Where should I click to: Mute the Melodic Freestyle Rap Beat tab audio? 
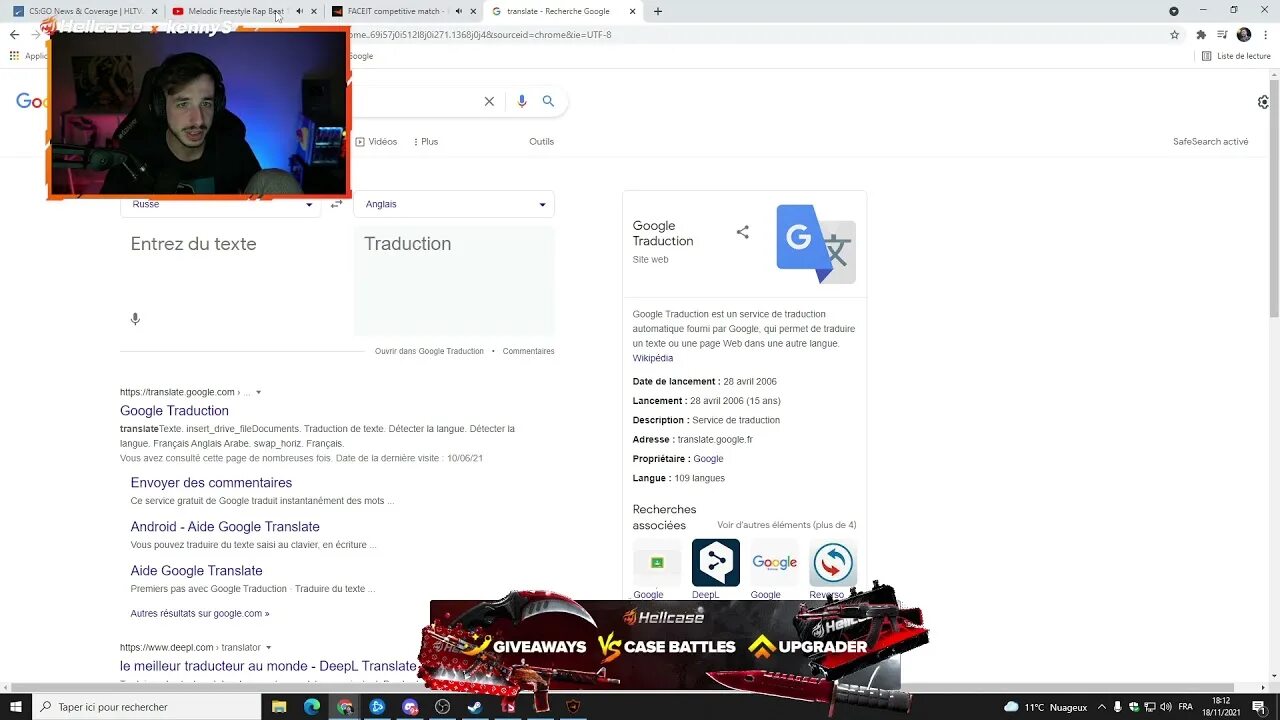299,11
